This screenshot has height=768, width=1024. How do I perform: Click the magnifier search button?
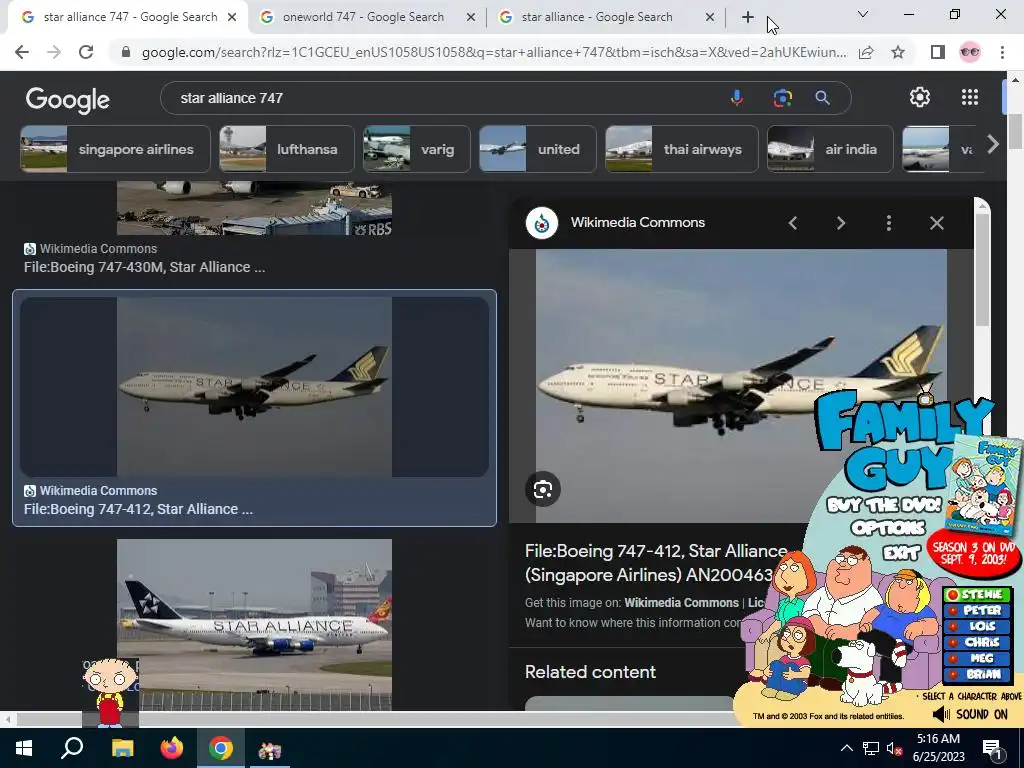click(822, 98)
